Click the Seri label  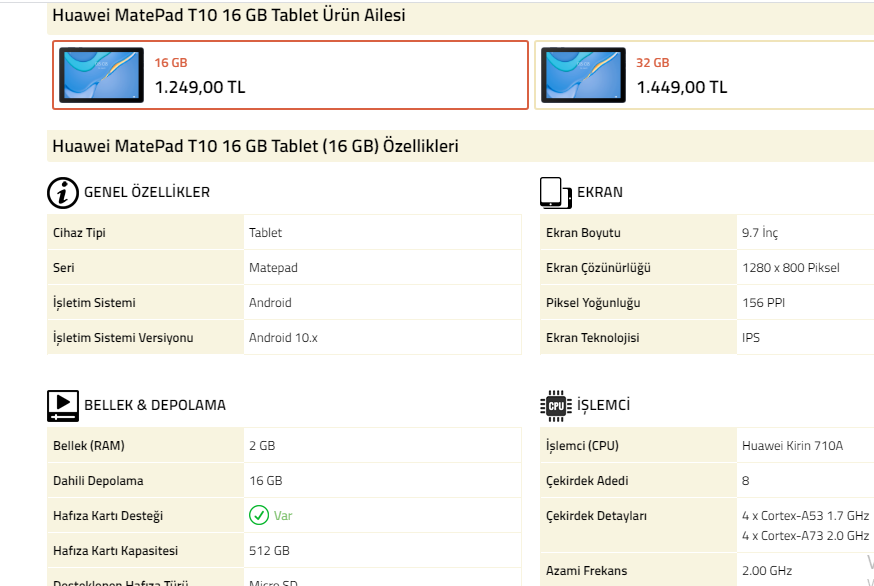click(64, 268)
